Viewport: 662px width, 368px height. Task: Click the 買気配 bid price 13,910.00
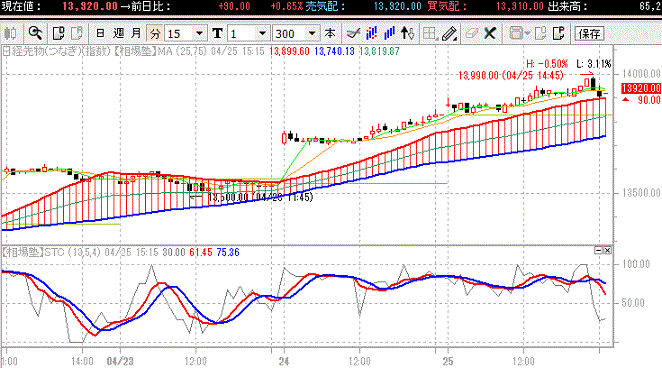(x=520, y=6)
